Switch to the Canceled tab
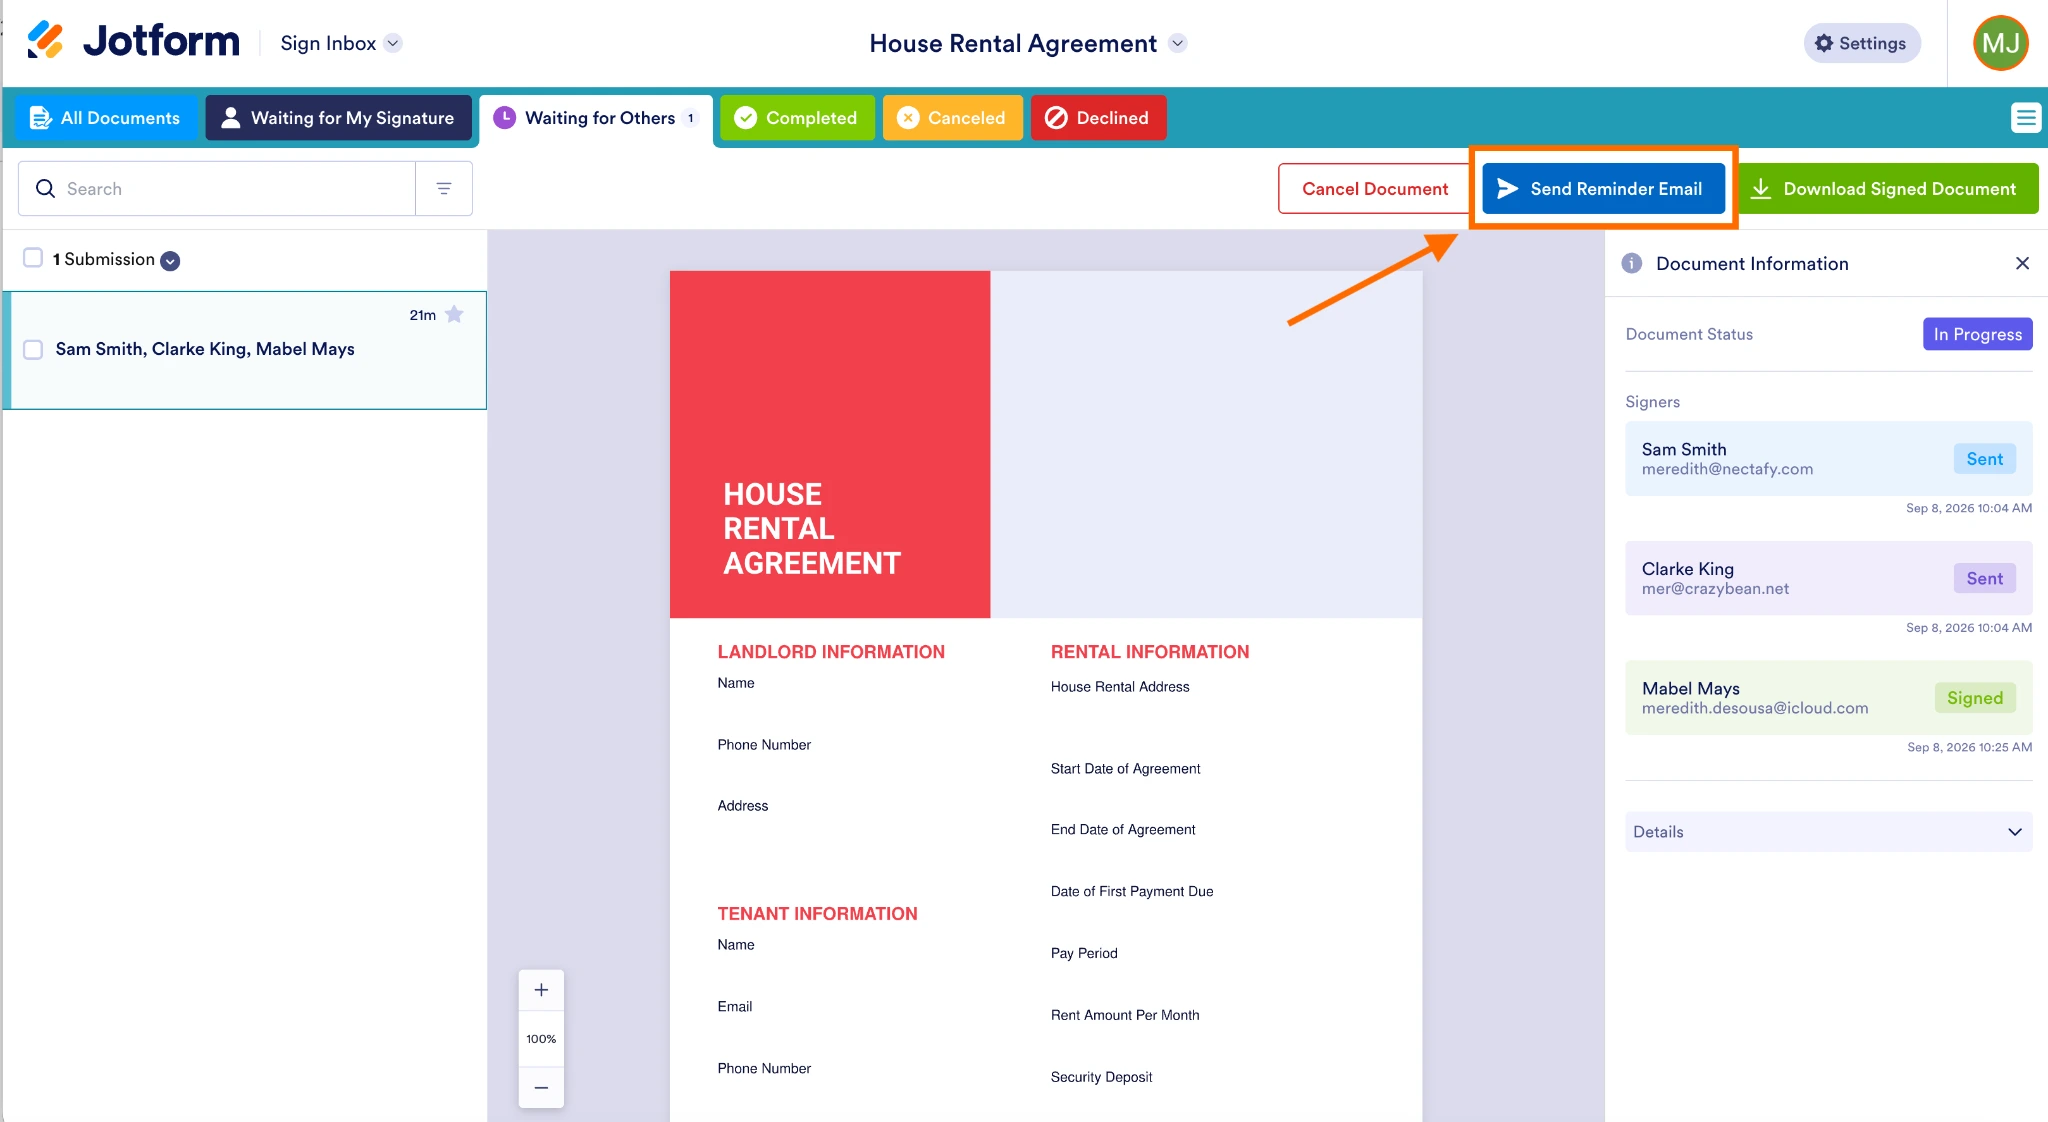The image size is (2048, 1122). 952,118
